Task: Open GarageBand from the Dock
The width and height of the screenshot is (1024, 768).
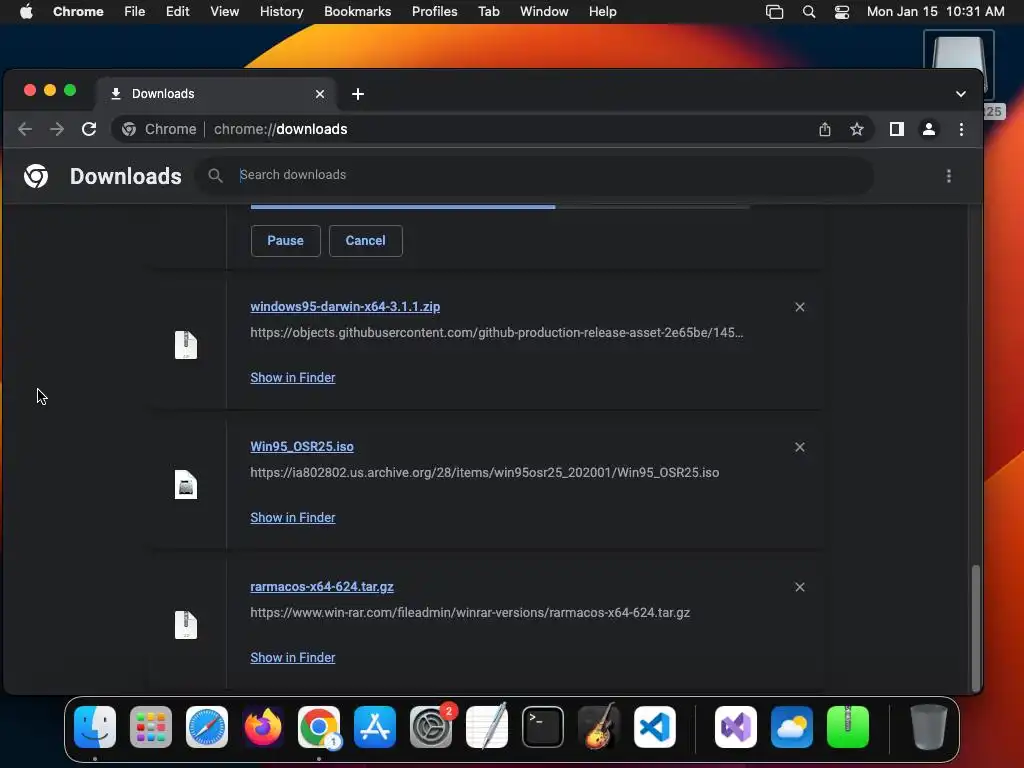Action: [x=599, y=727]
